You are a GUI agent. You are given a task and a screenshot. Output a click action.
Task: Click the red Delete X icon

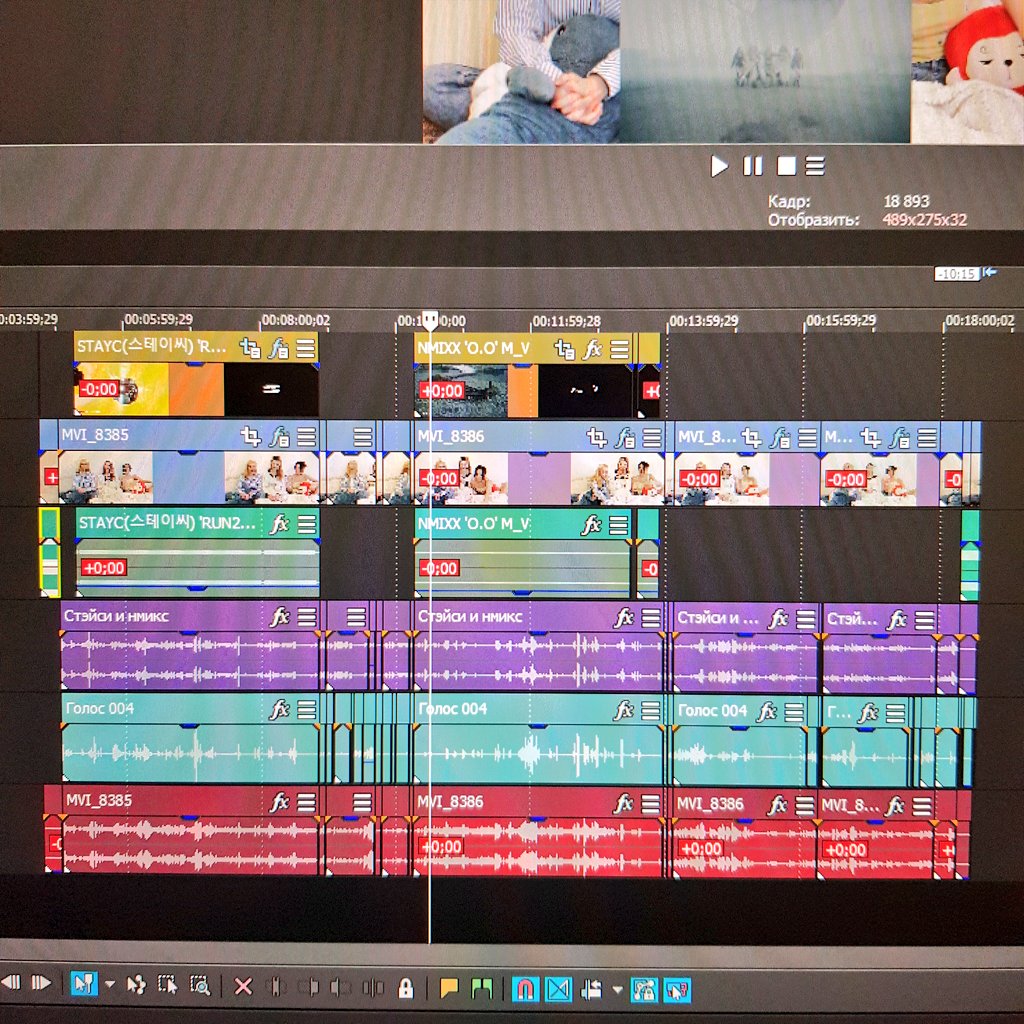[243, 986]
